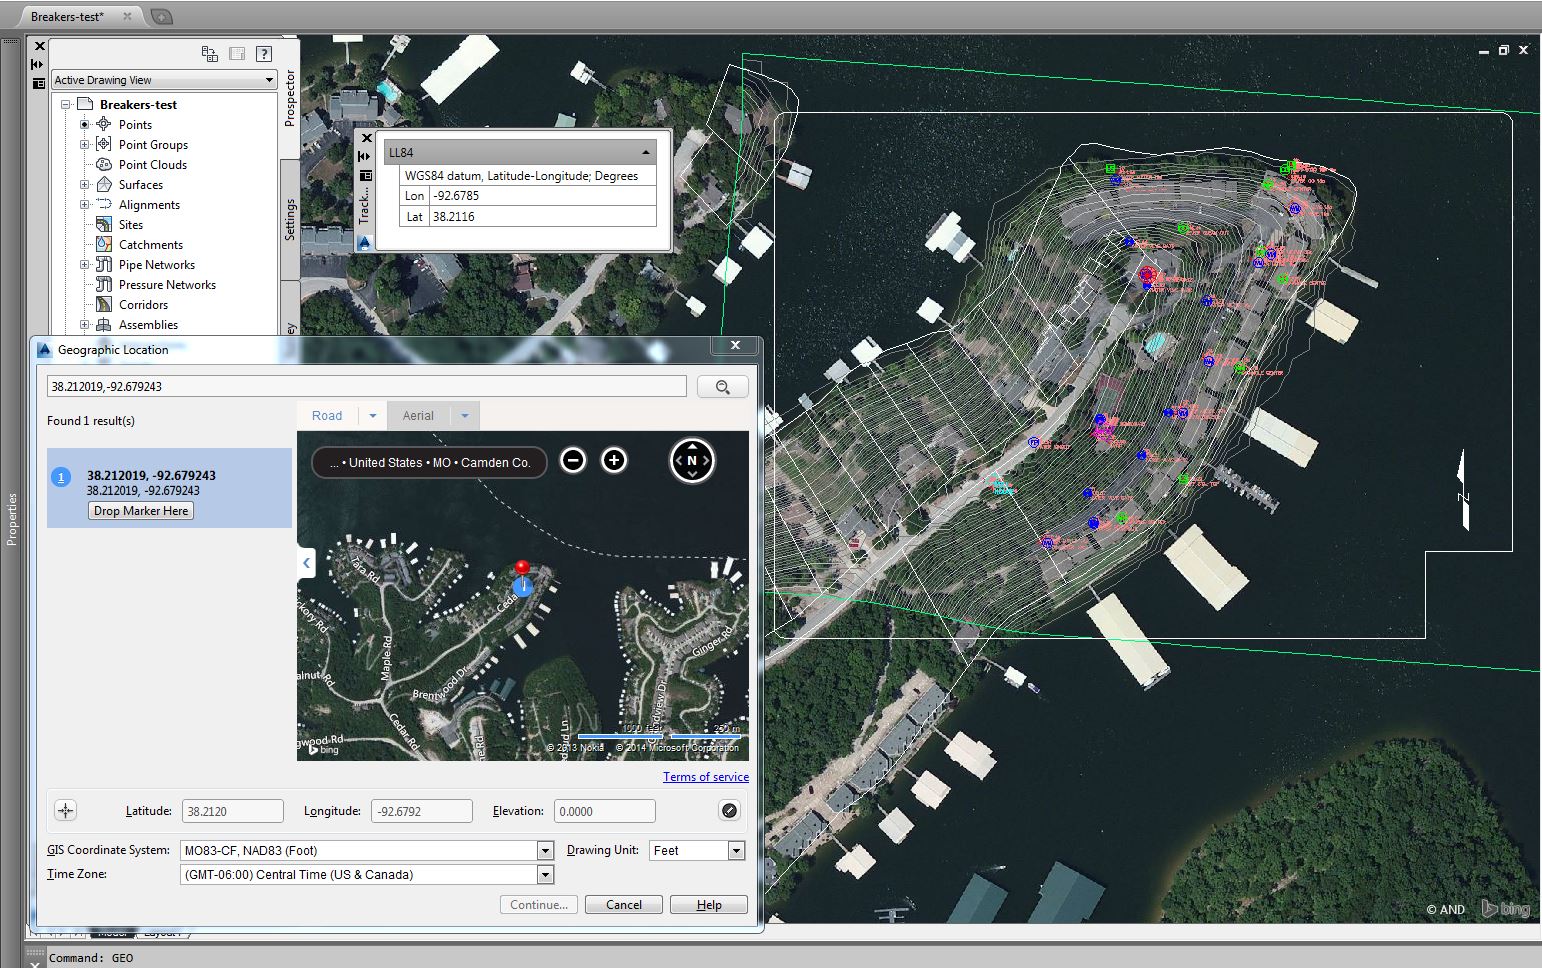Click the pick-location crosshair button beside Latitude
This screenshot has width=1542, height=968.
coord(65,811)
